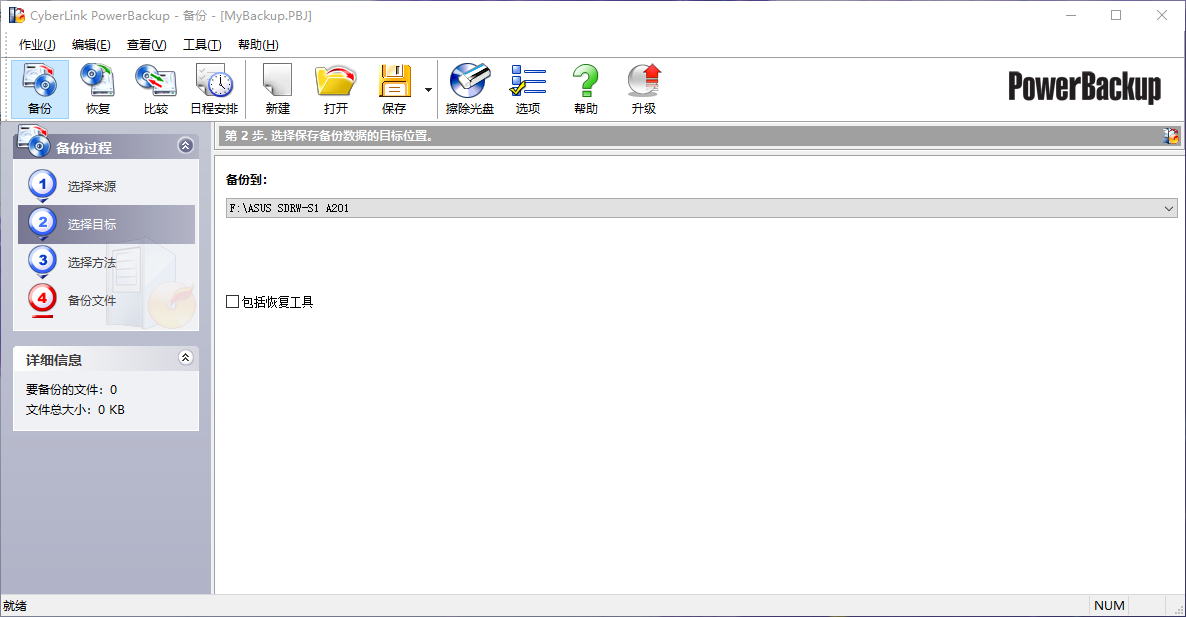Click the CyberLink app icon in title bar
Viewport: 1186px width, 617px height.
click(17, 15)
